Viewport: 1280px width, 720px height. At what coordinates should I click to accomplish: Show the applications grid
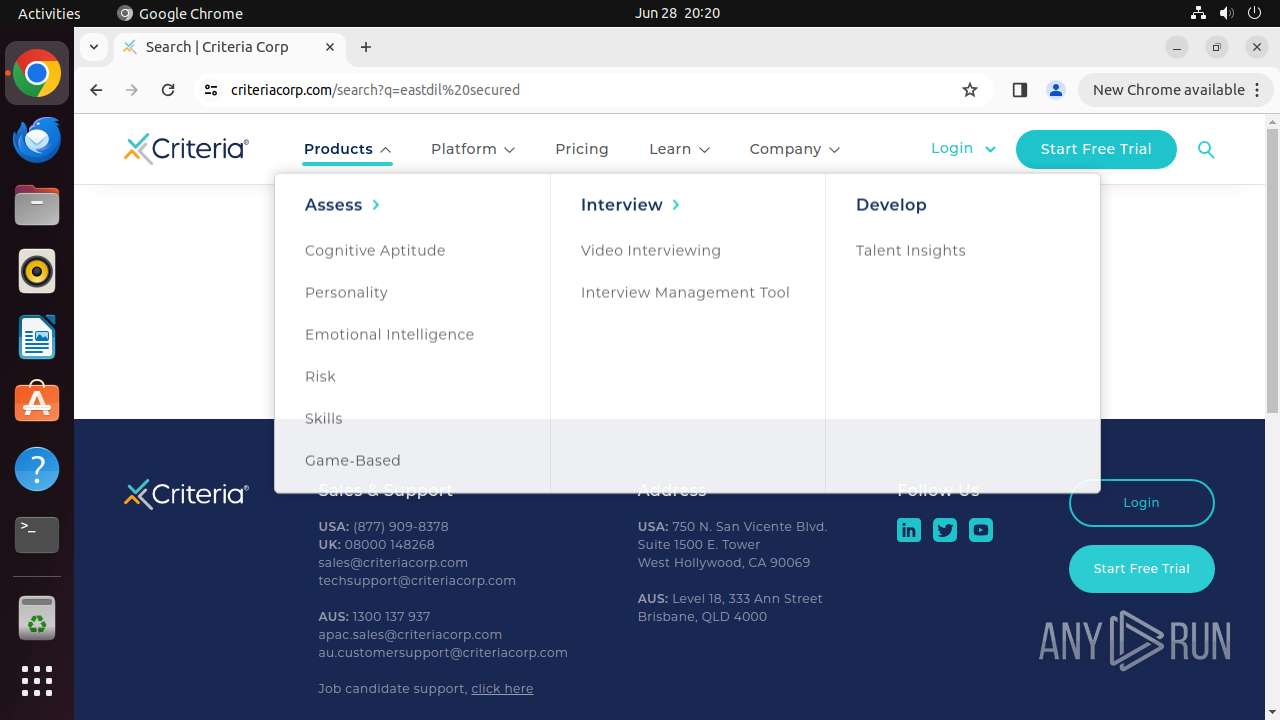pos(37,681)
